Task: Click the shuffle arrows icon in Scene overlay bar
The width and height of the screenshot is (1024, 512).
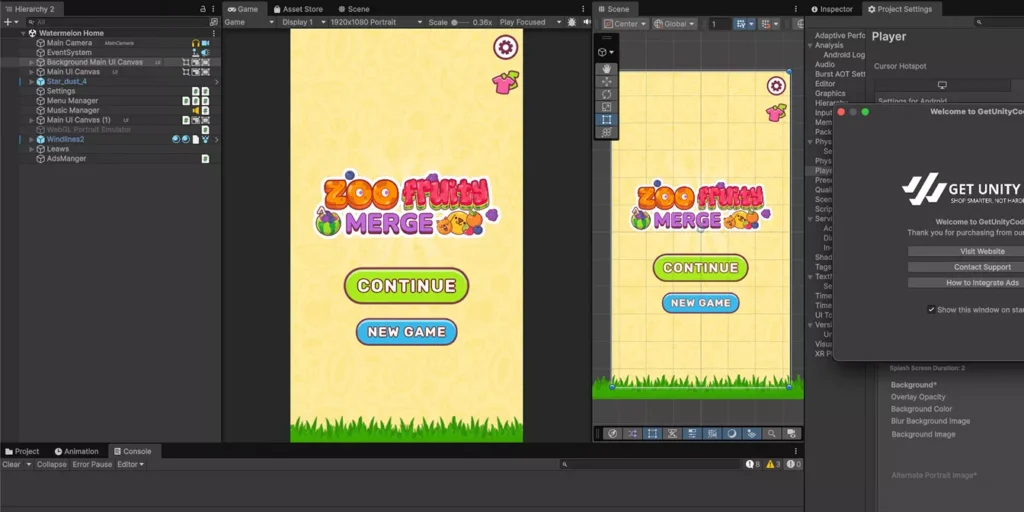Action: [x=632, y=433]
